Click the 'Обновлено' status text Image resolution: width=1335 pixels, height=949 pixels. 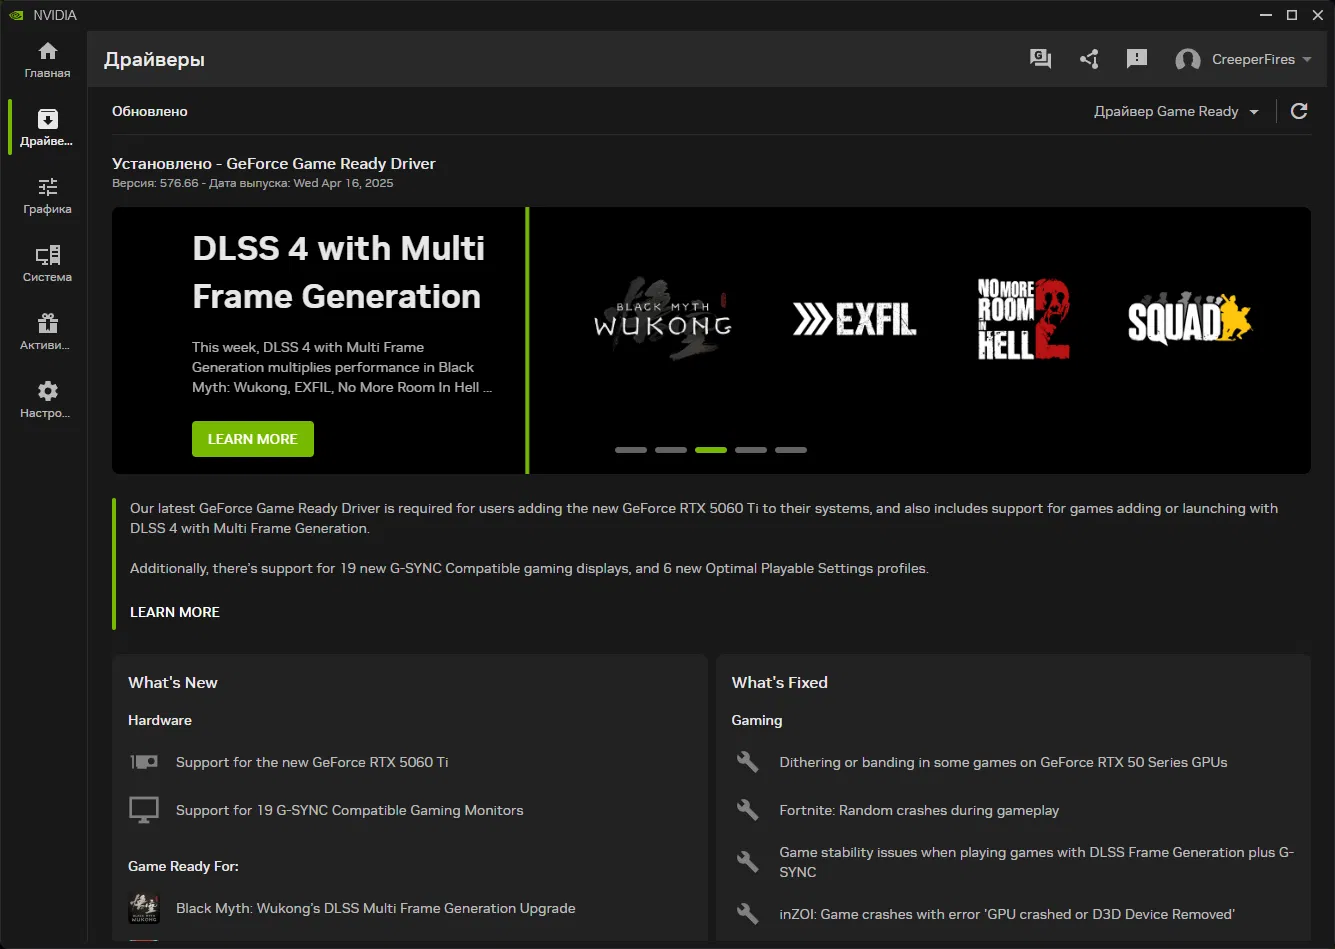pos(150,111)
